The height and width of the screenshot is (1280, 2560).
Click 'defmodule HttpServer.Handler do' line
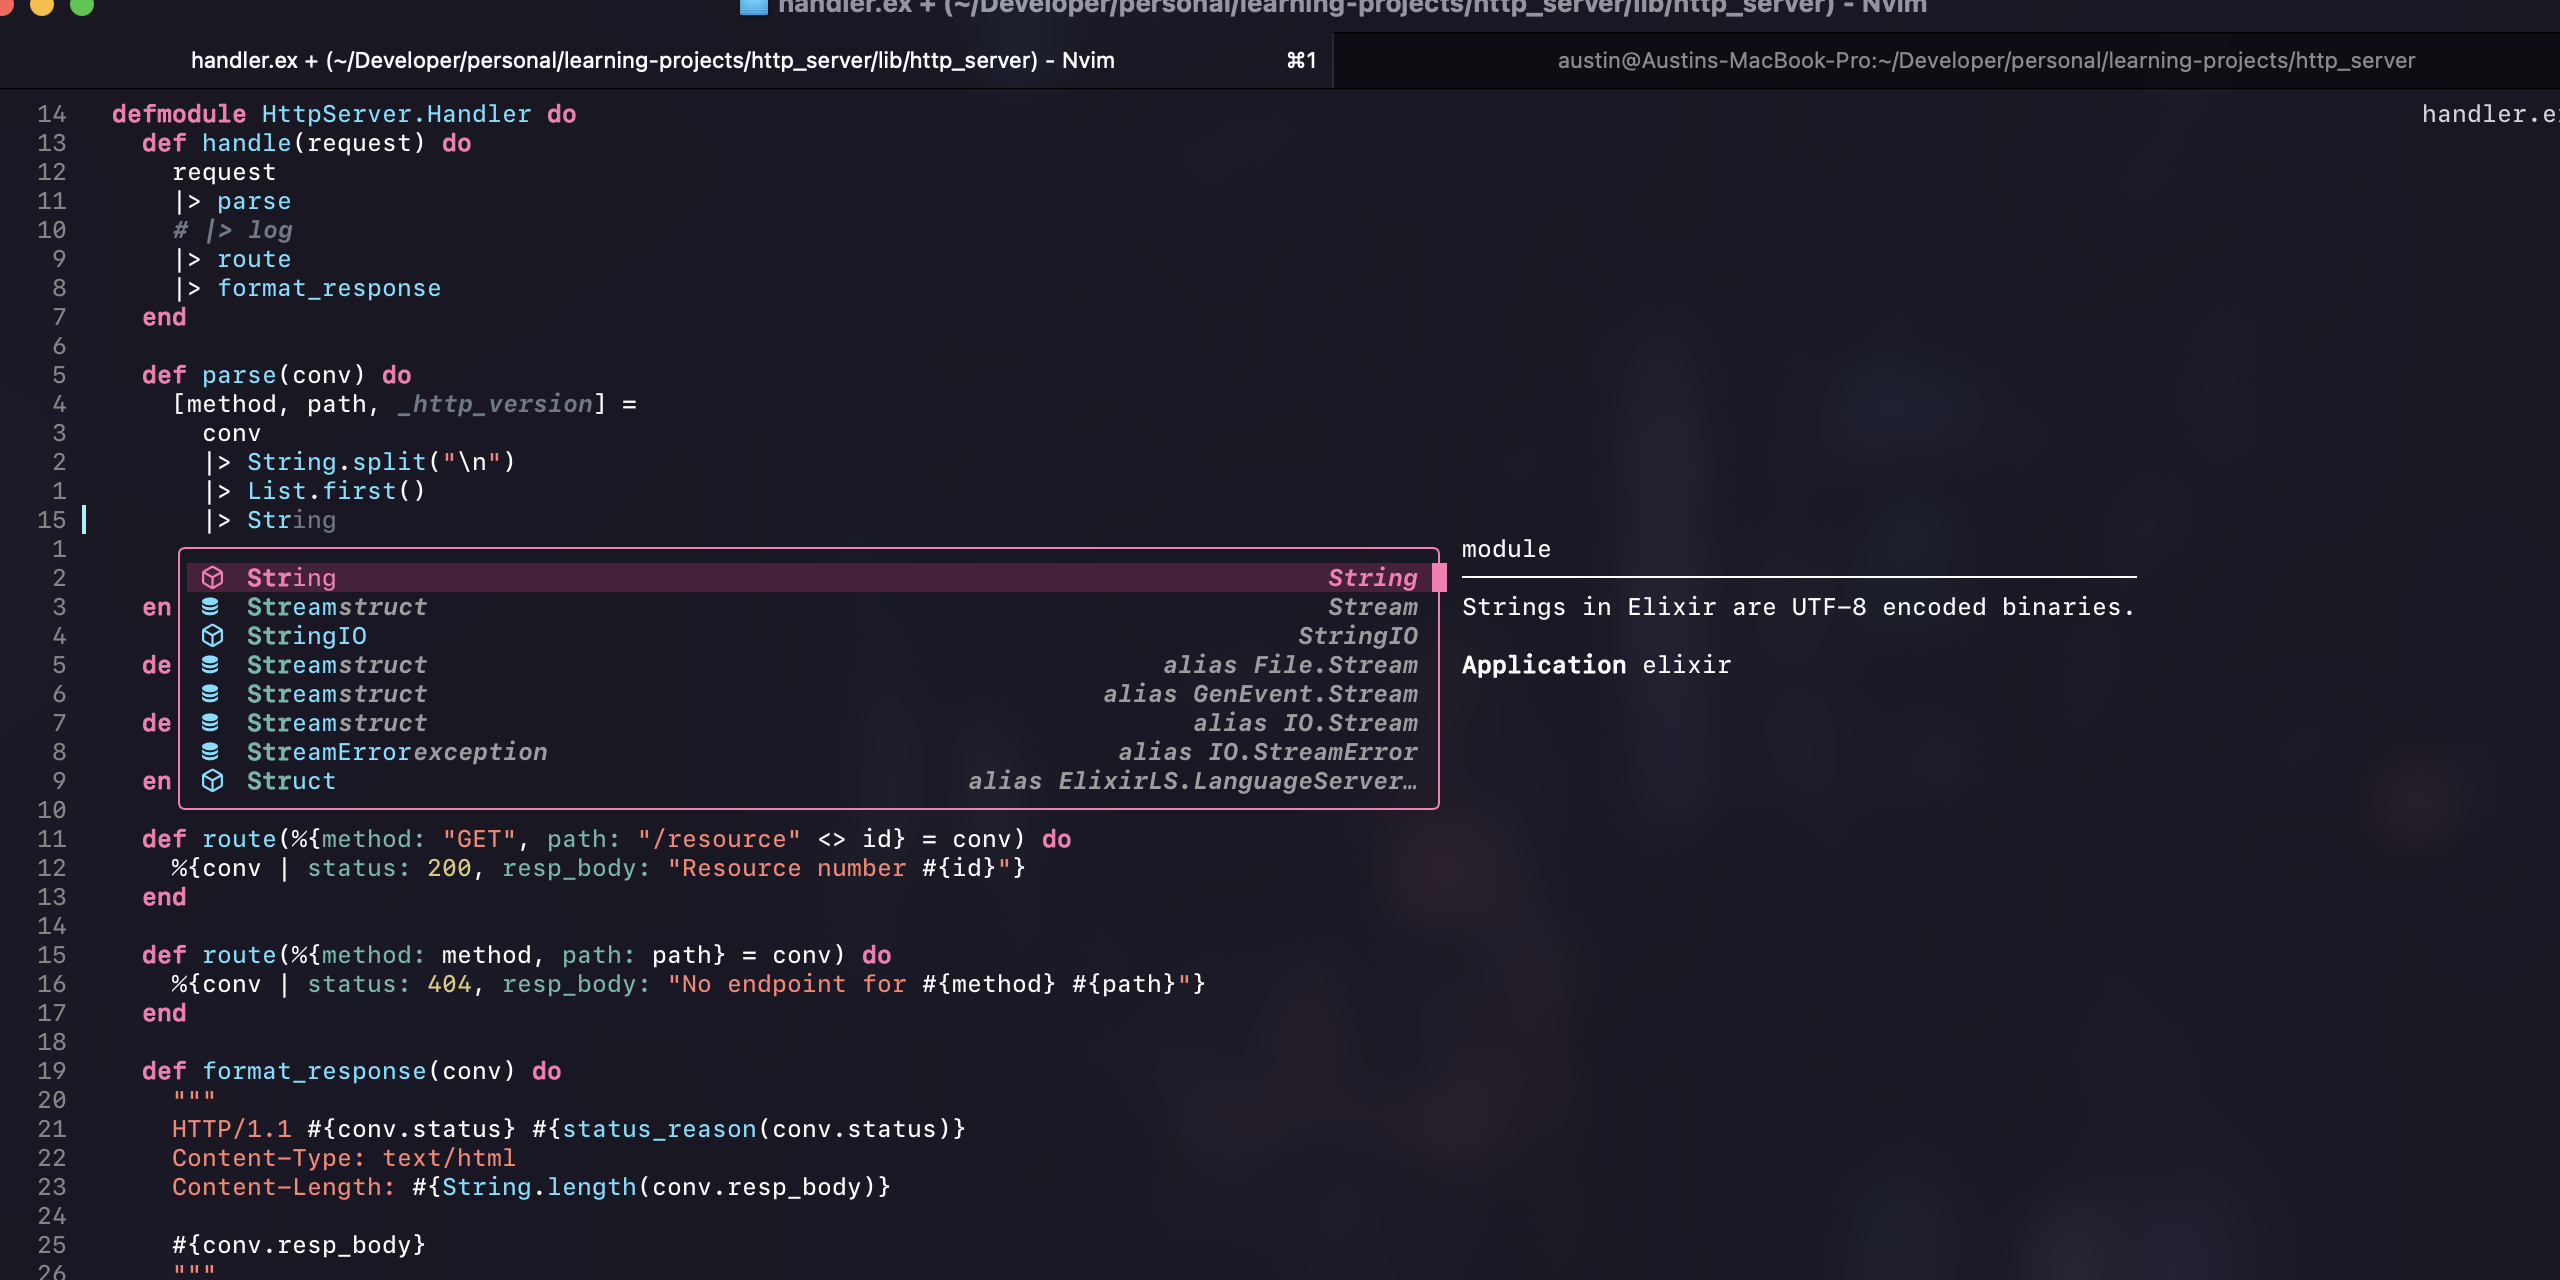pos(344,114)
